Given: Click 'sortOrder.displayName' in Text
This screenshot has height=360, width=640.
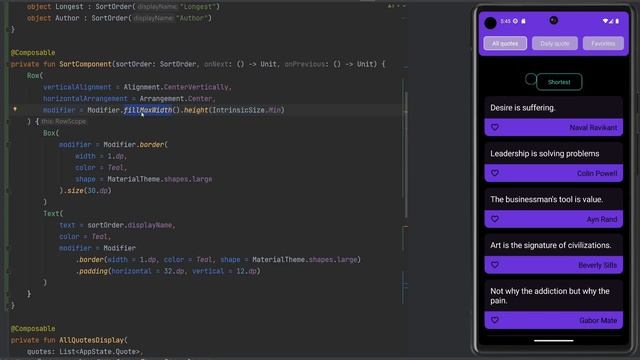Looking at the screenshot, I should (x=129, y=225).
